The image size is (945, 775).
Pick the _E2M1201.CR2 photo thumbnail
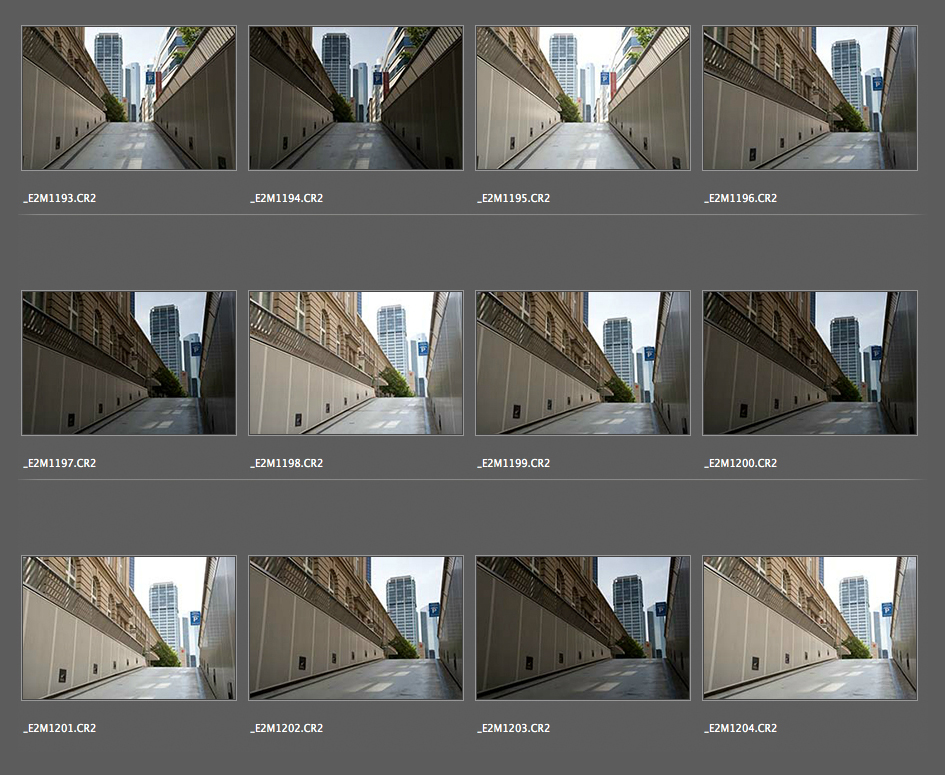click(x=129, y=628)
